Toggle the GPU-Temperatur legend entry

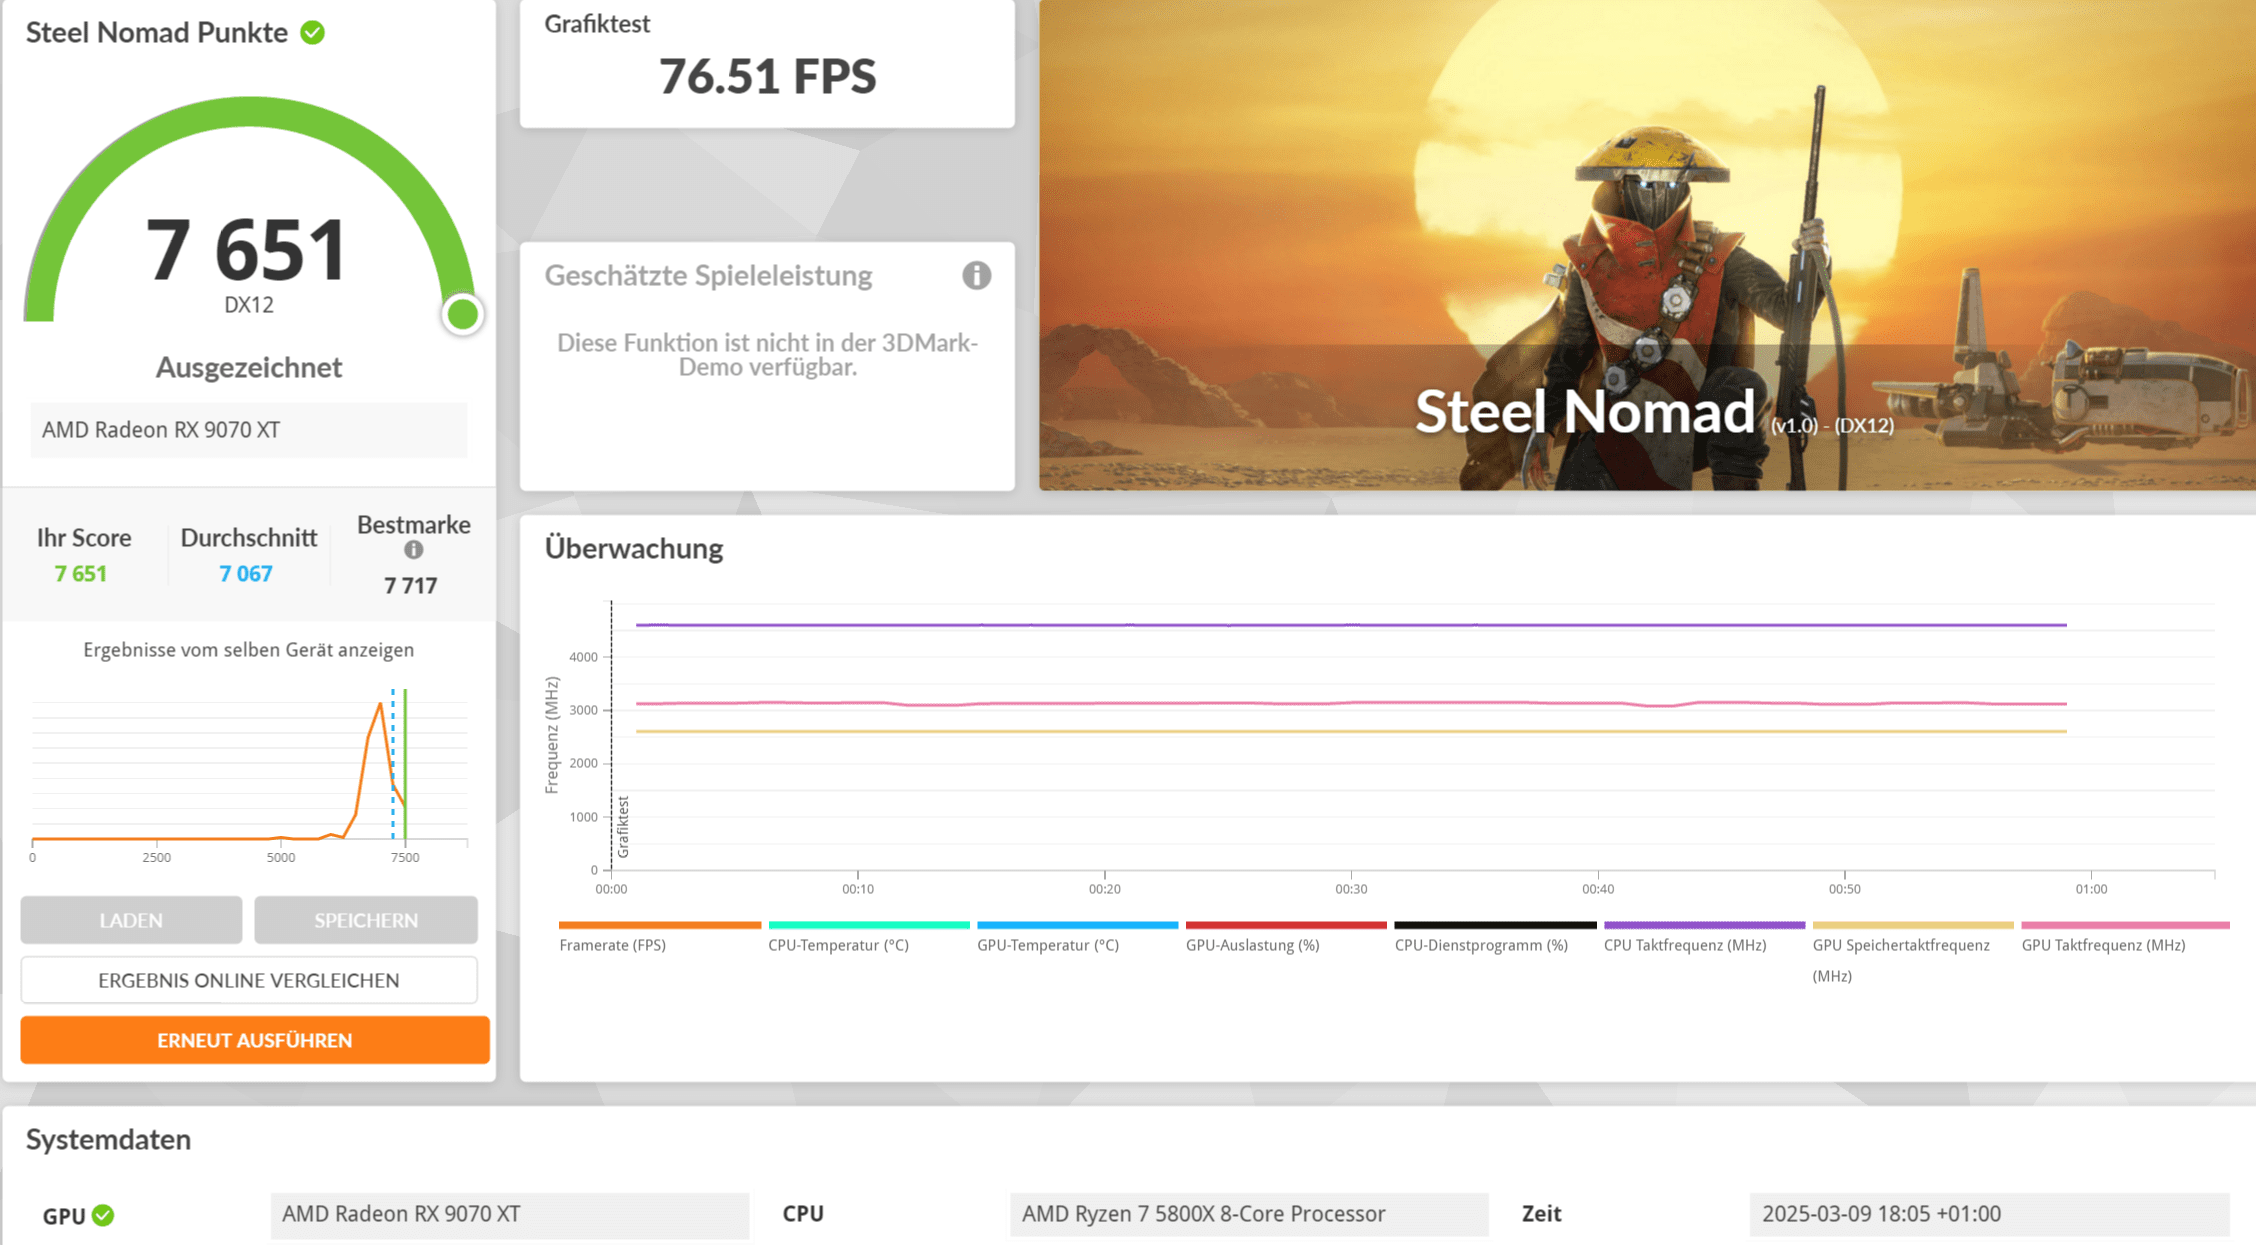point(1047,945)
